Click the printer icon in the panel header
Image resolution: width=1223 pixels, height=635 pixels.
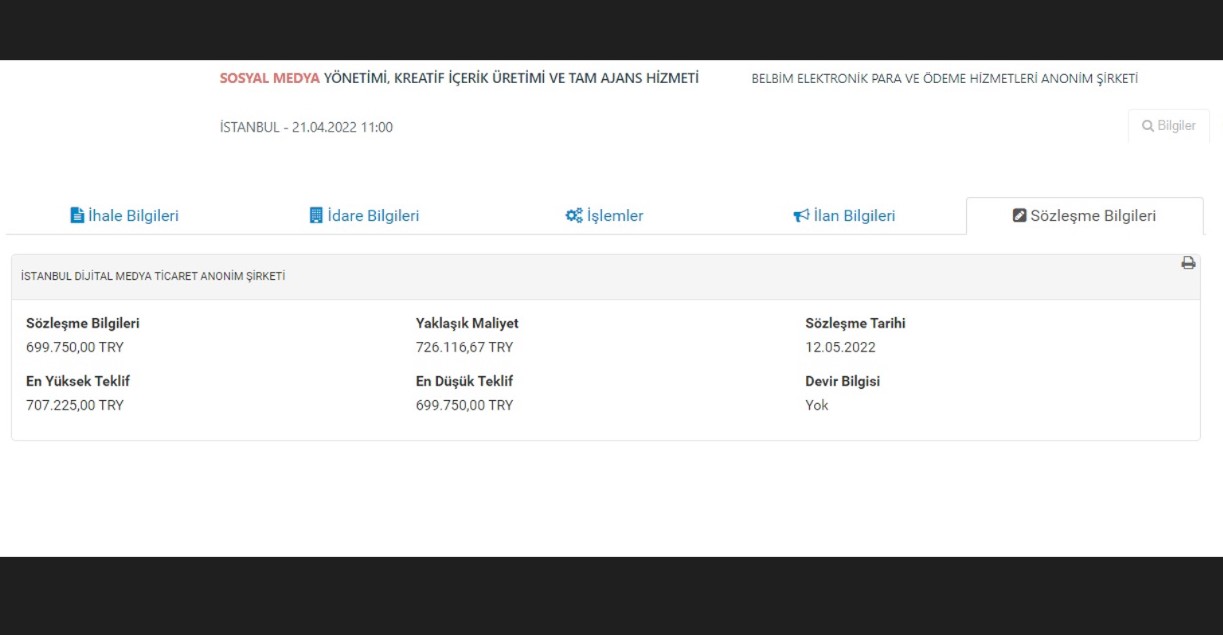(x=1188, y=263)
